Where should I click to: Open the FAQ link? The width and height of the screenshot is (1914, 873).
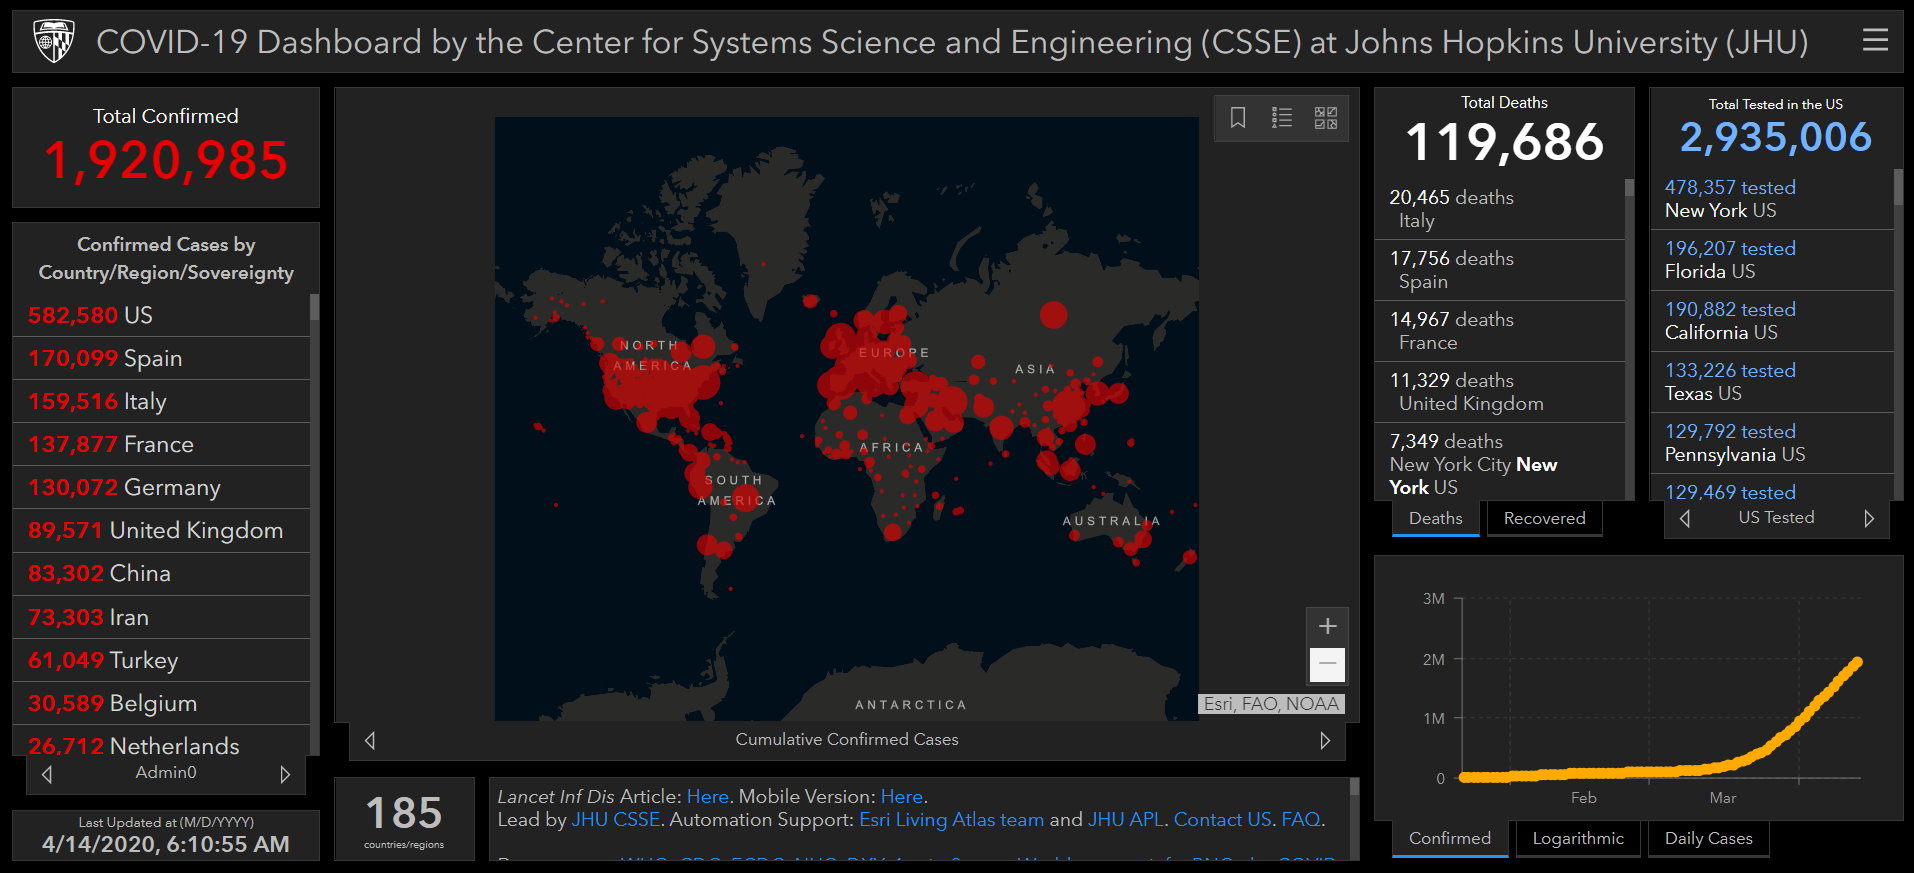[1301, 819]
